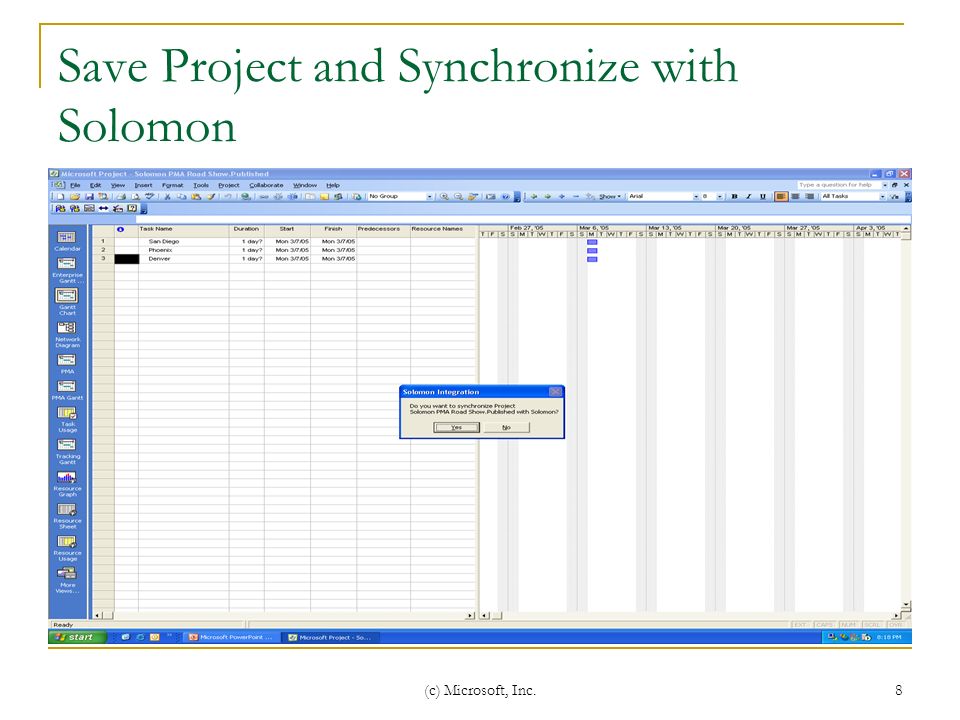Open Enterprise Gantt view in the View Bar
Image resolution: width=960 pixels, height=720 pixels.
pyautogui.click(x=67, y=270)
